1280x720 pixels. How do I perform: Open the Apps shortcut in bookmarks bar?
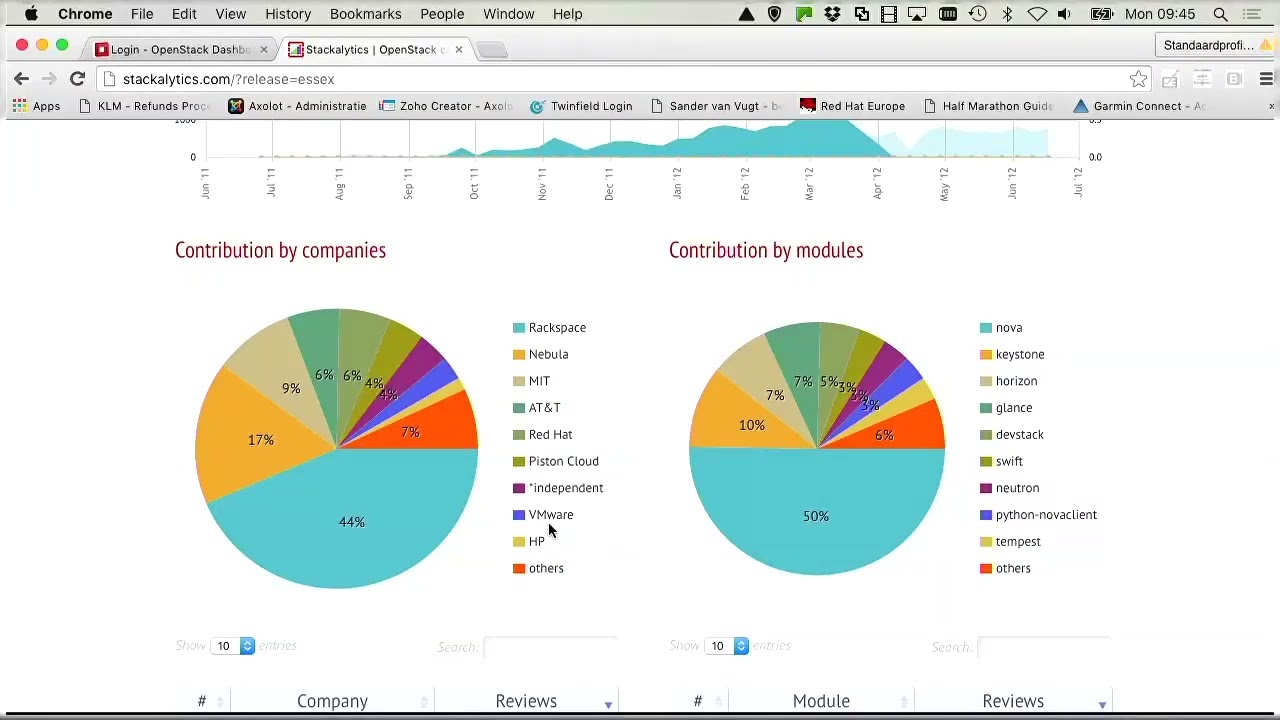coord(36,106)
